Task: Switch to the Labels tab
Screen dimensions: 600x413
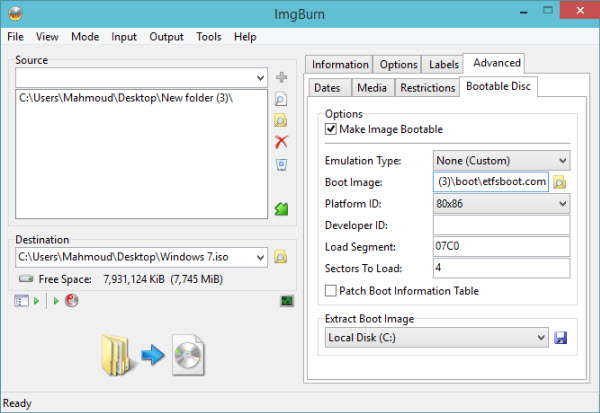Action: coord(443,64)
